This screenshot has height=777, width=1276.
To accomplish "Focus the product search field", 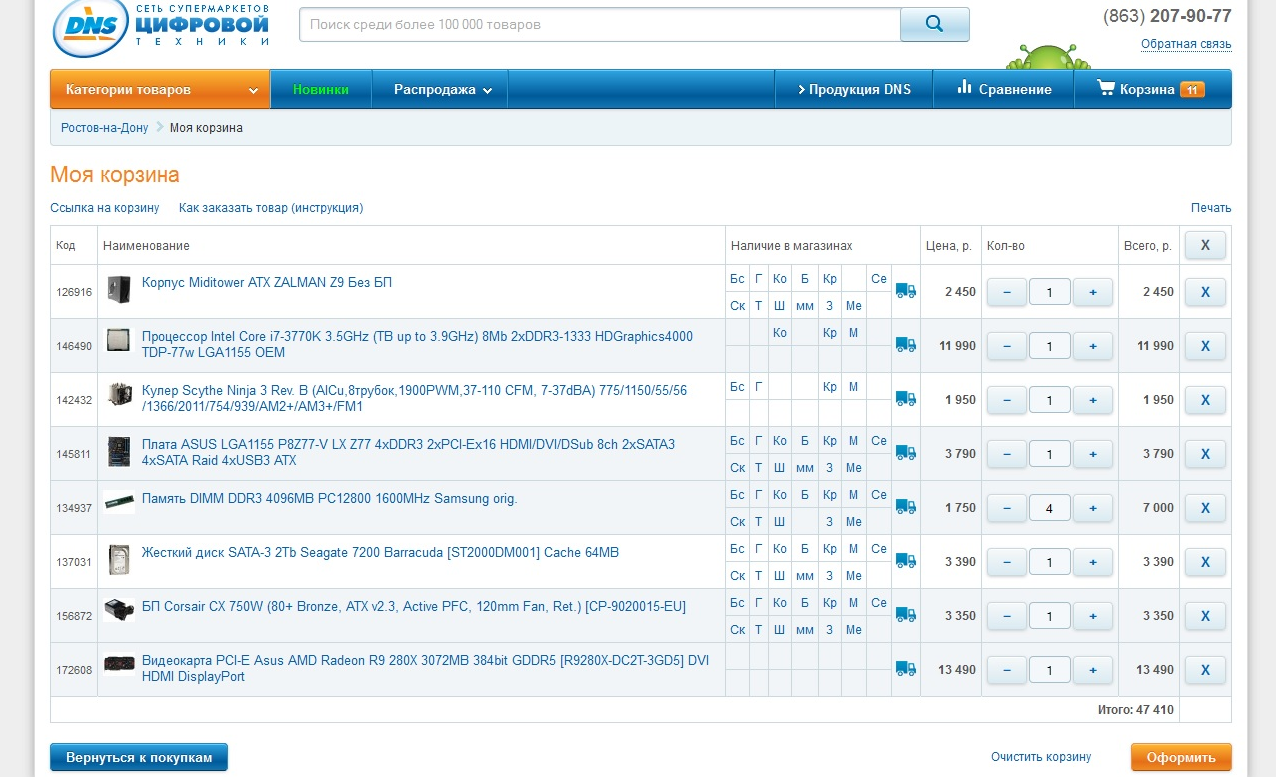I will 600,24.
